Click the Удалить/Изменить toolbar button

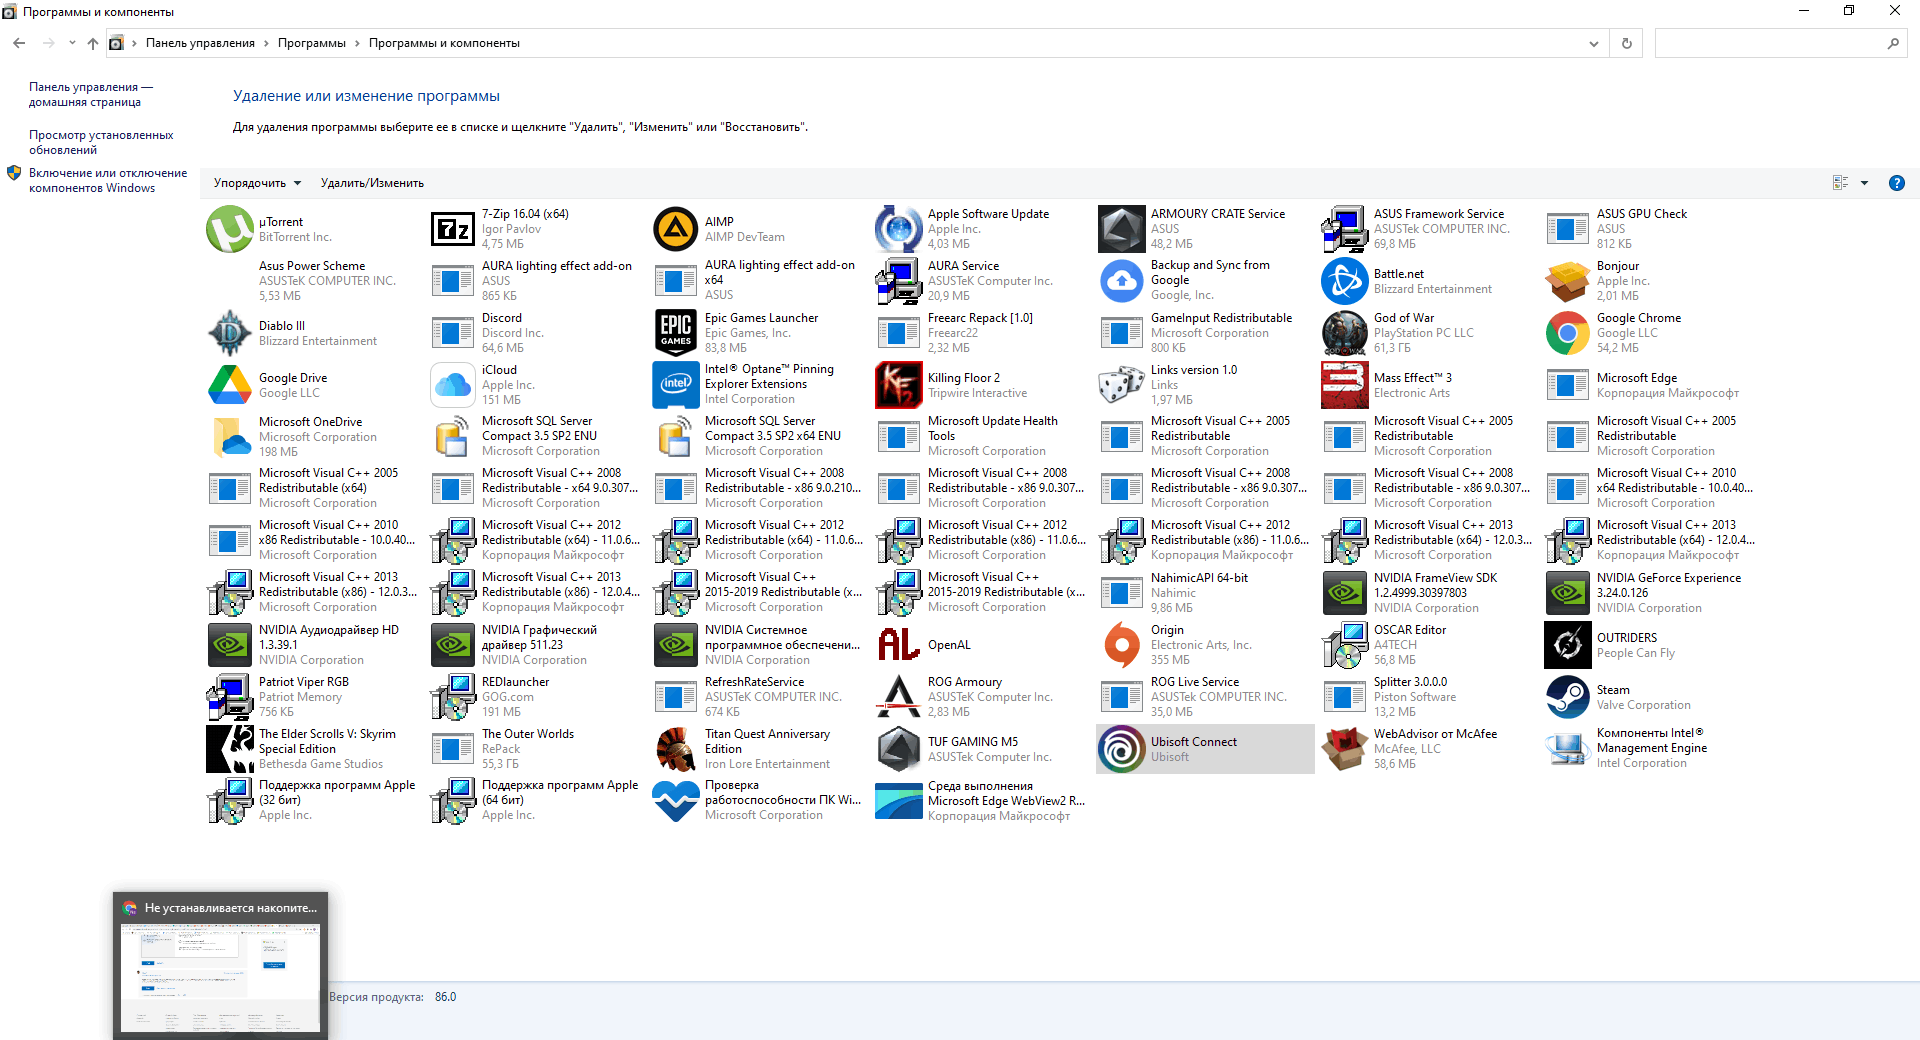372,183
